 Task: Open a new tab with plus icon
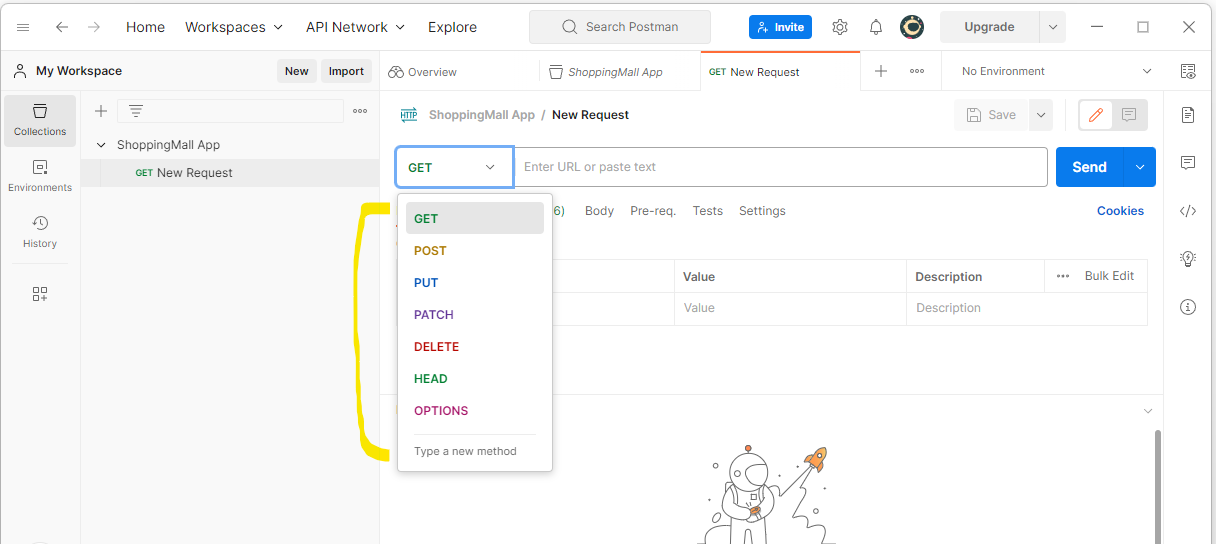click(x=881, y=71)
